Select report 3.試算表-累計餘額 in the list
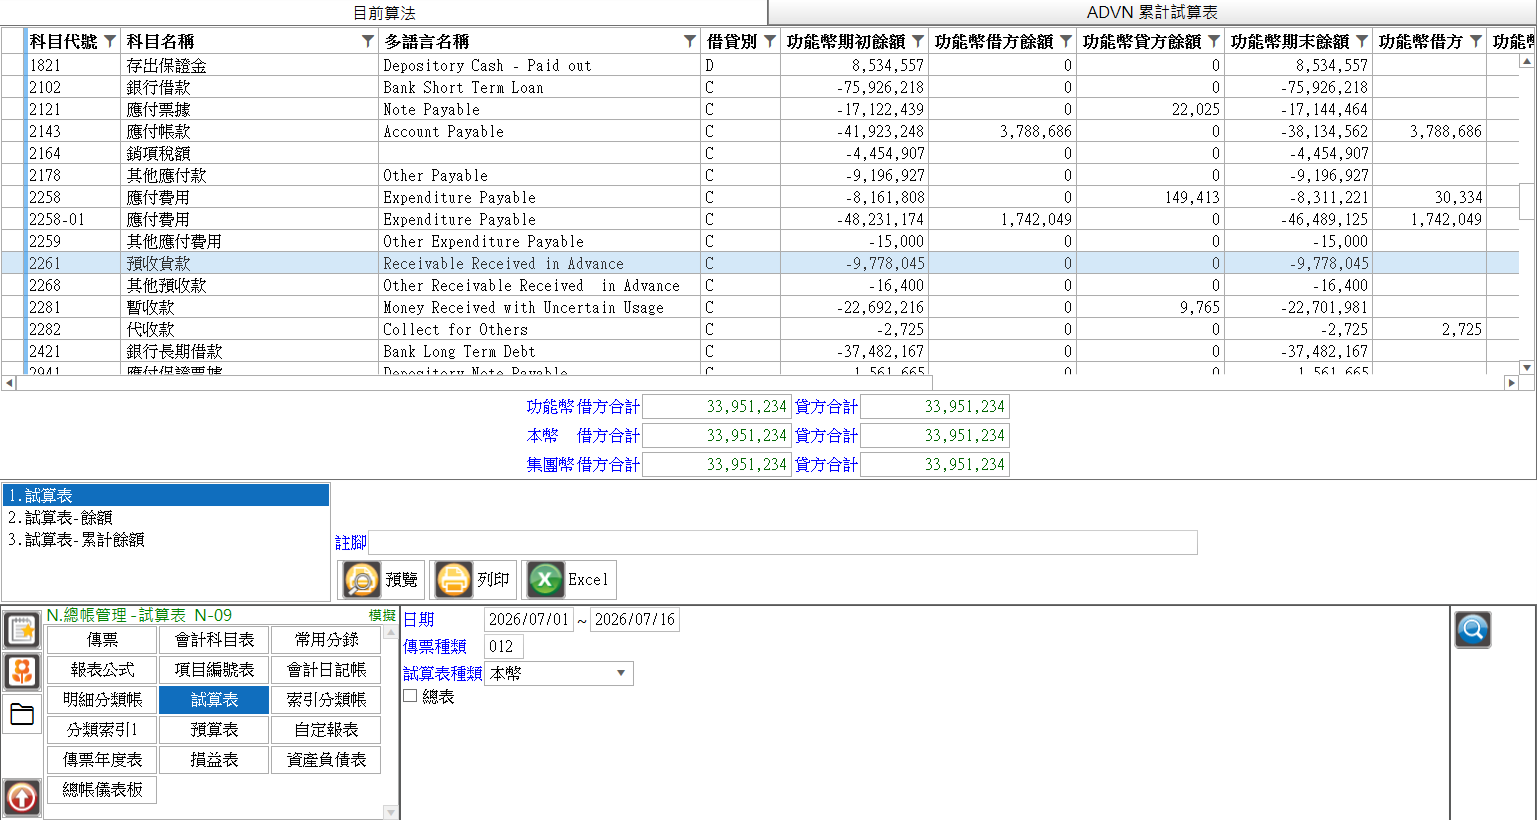This screenshot has width=1537, height=821. 166,539
